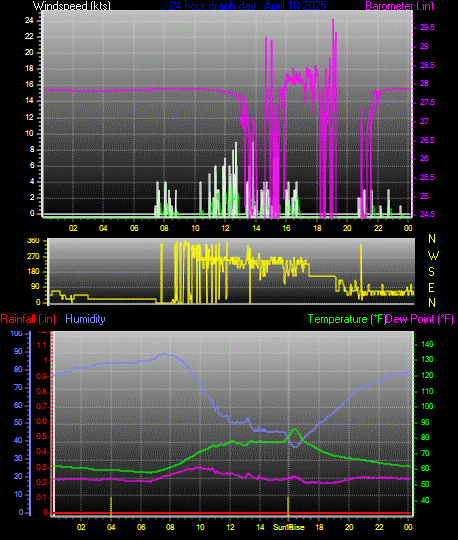Click the red "0.9" rainfall axis value

42,376
